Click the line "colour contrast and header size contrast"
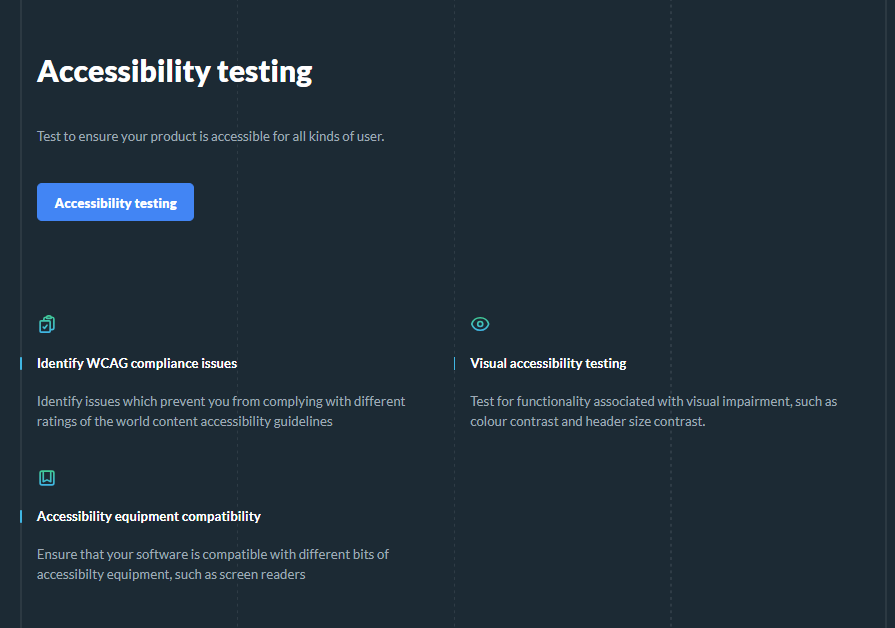This screenshot has height=628, width=895. [x=588, y=421]
